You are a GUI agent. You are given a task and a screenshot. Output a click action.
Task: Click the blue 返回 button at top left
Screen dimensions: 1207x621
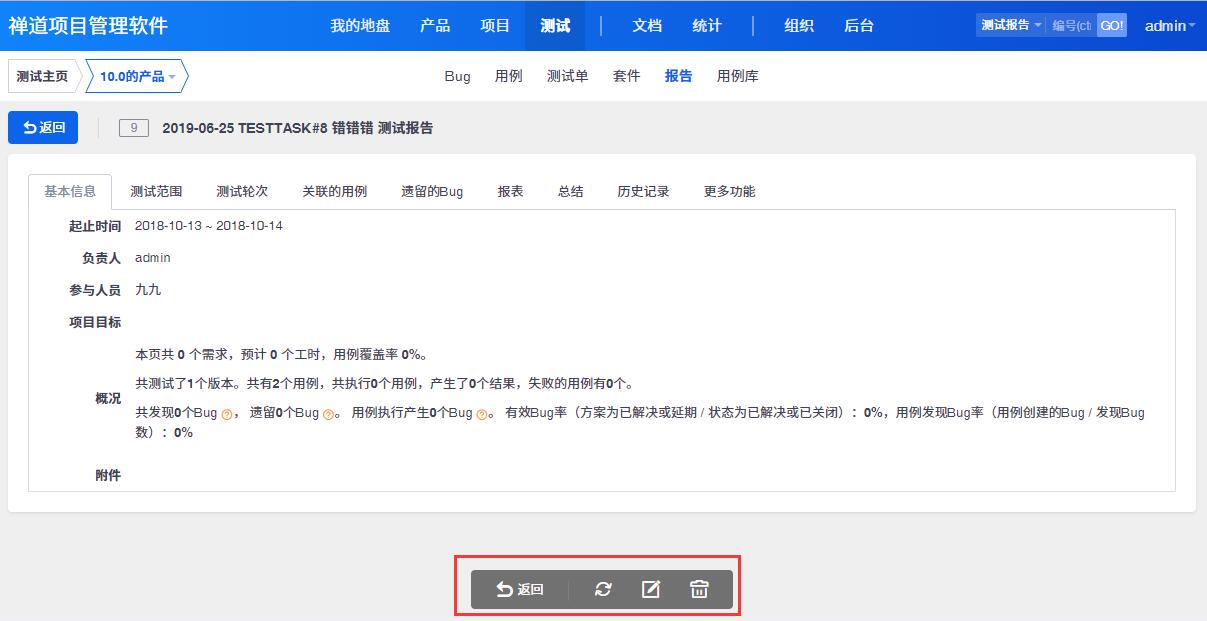point(43,127)
